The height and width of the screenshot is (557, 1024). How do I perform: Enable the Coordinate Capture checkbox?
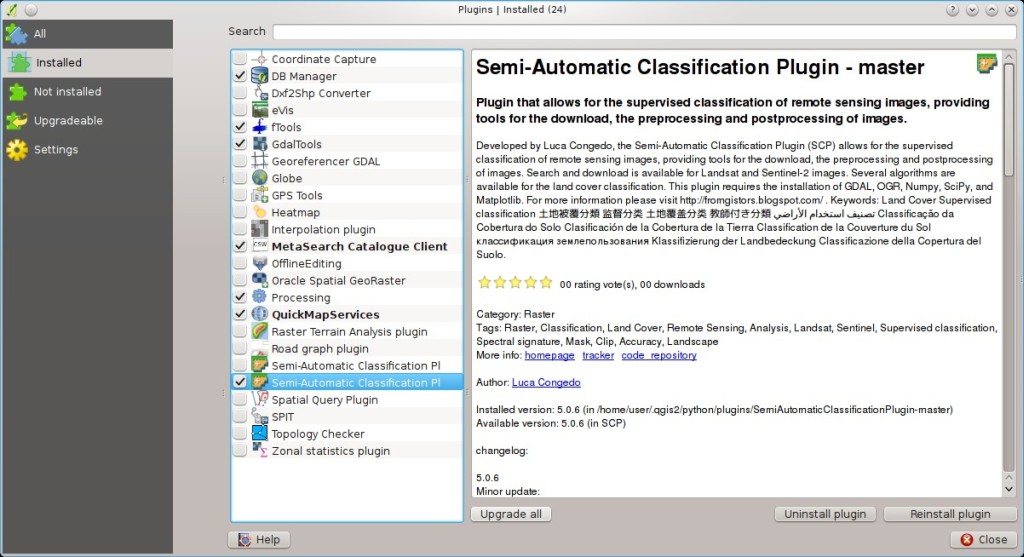tap(240, 59)
